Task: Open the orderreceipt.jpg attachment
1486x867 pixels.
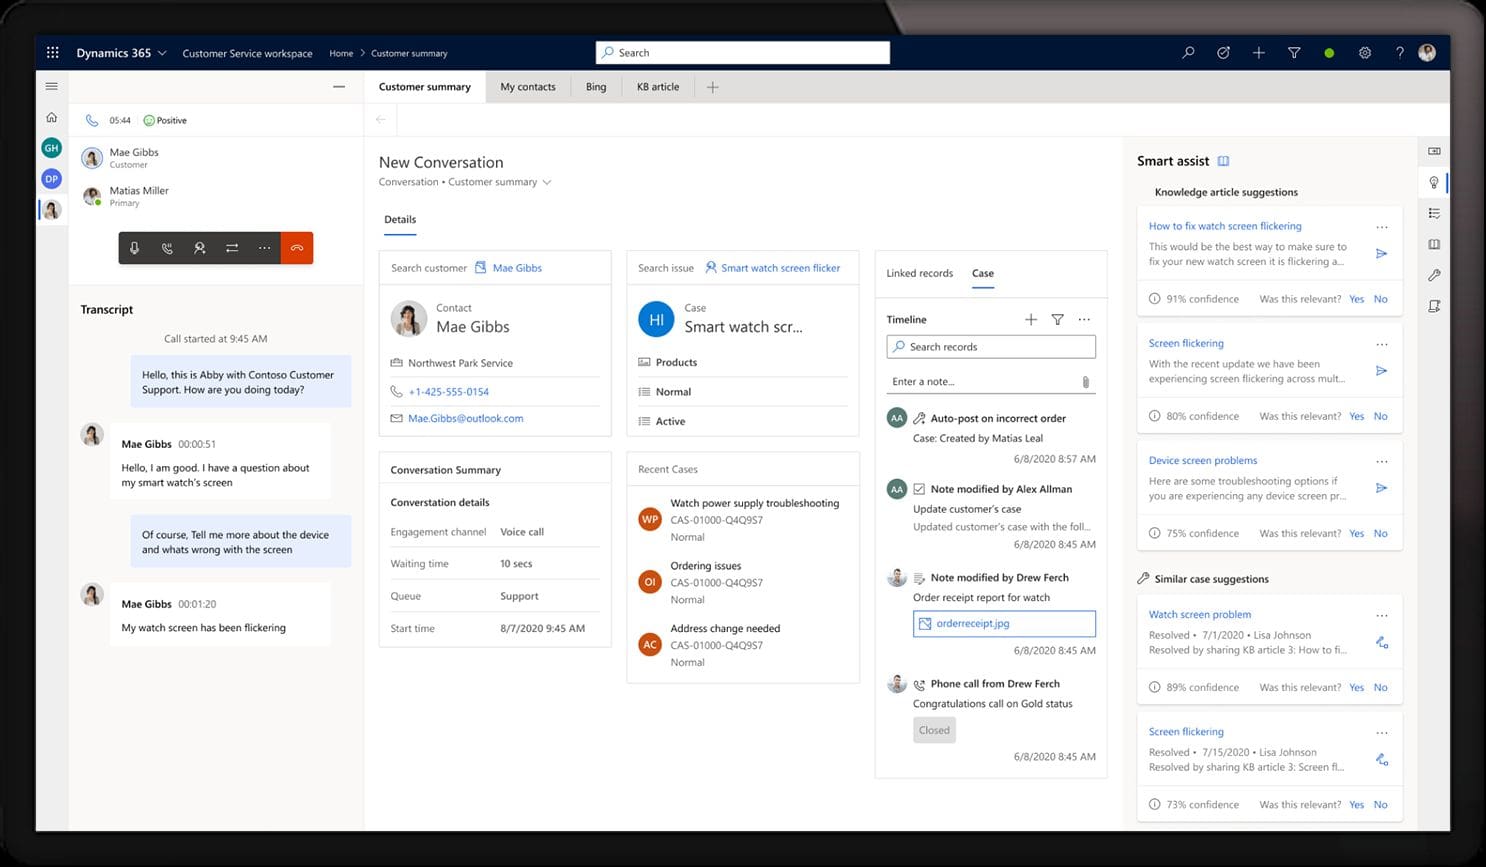Action: pyautogui.click(x=1004, y=623)
